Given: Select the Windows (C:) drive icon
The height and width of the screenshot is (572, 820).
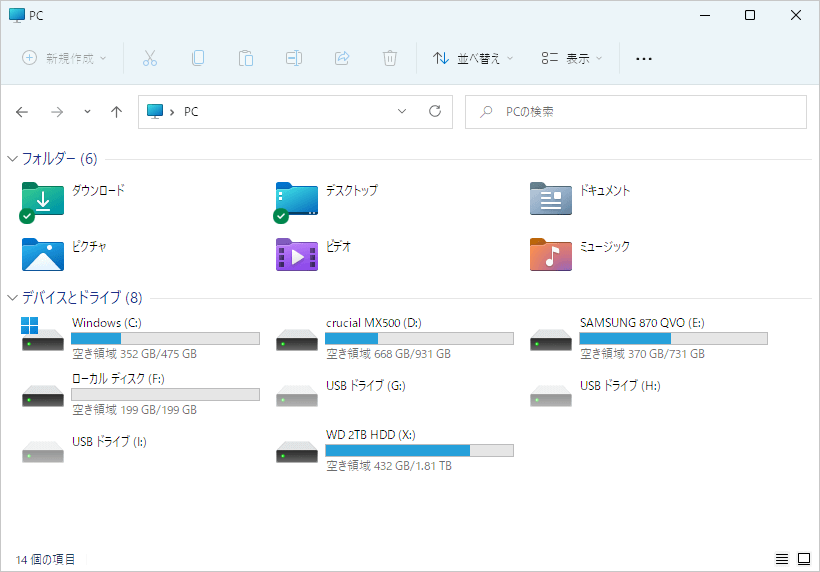Looking at the screenshot, I should click(x=42, y=334).
